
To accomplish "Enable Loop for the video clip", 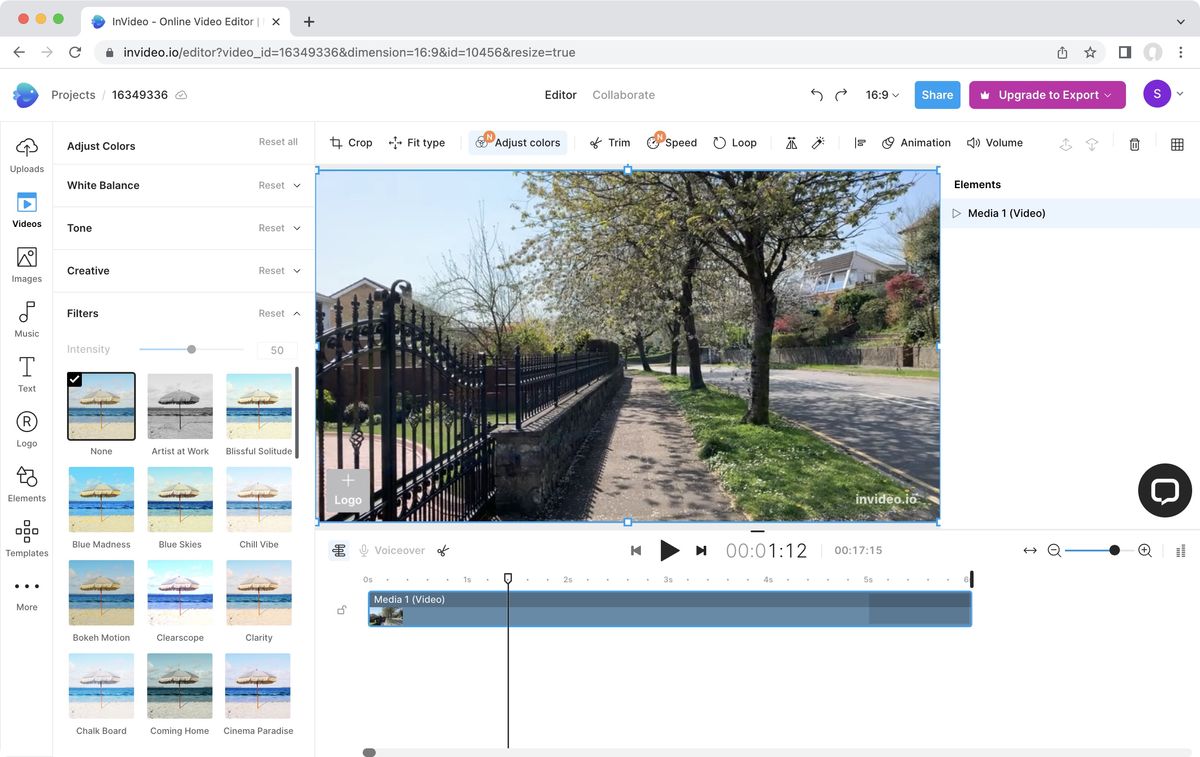I will pyautogui.click(x=735, y=142).
